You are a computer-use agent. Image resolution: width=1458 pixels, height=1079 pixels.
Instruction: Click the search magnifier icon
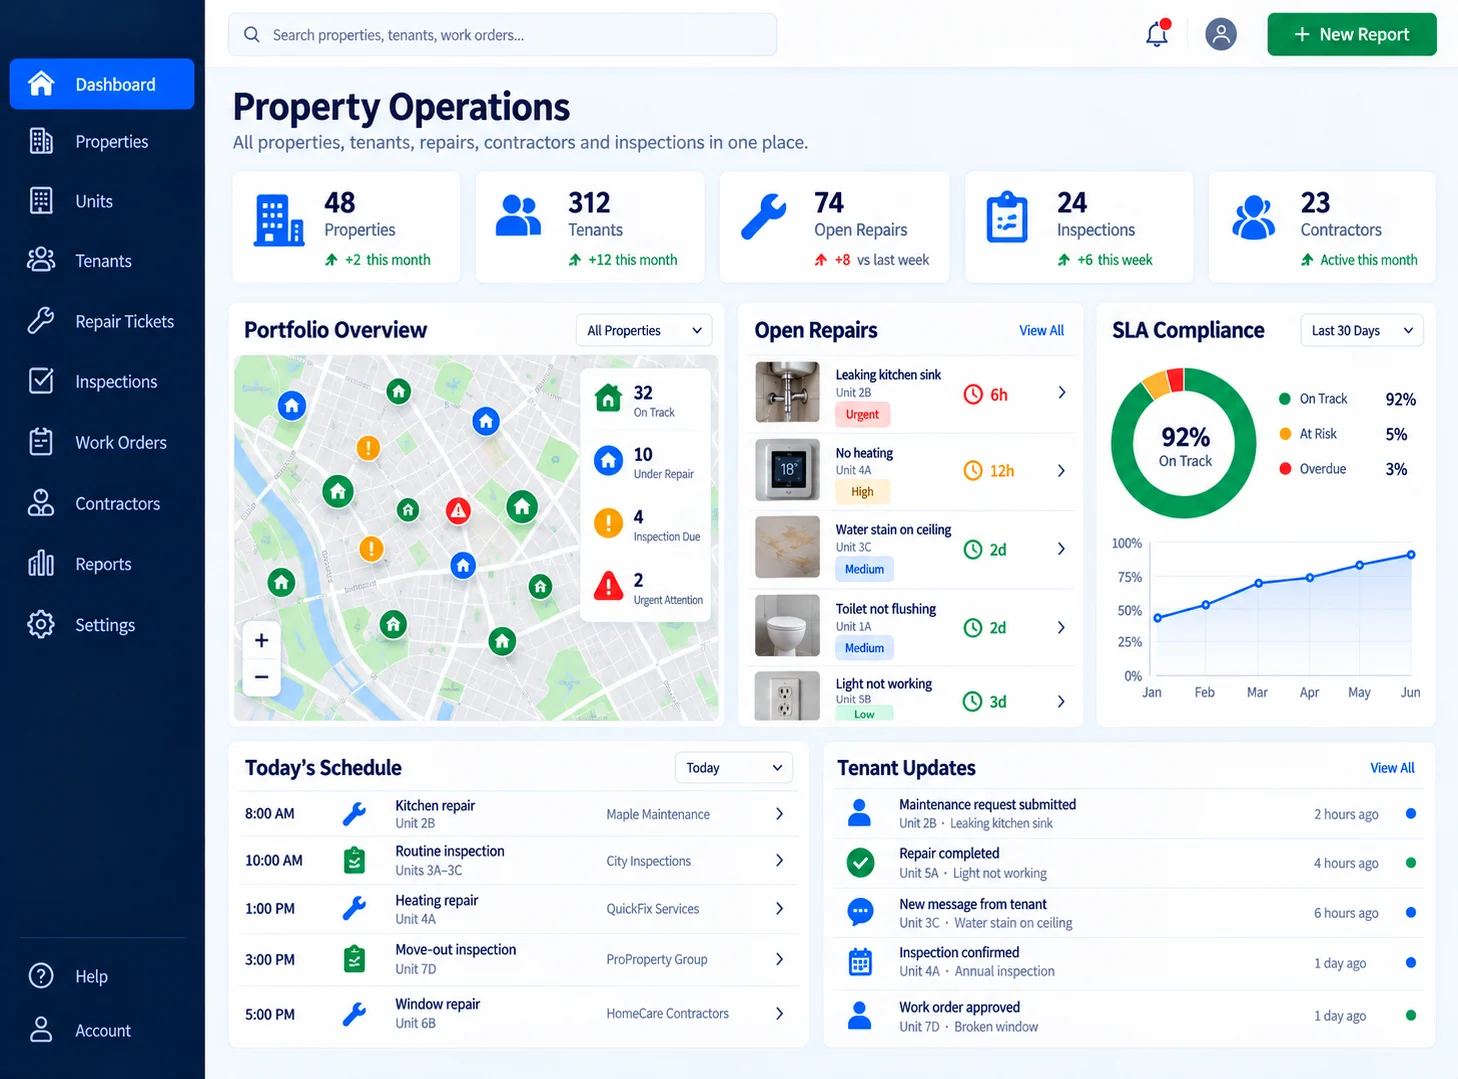point(252,35)
